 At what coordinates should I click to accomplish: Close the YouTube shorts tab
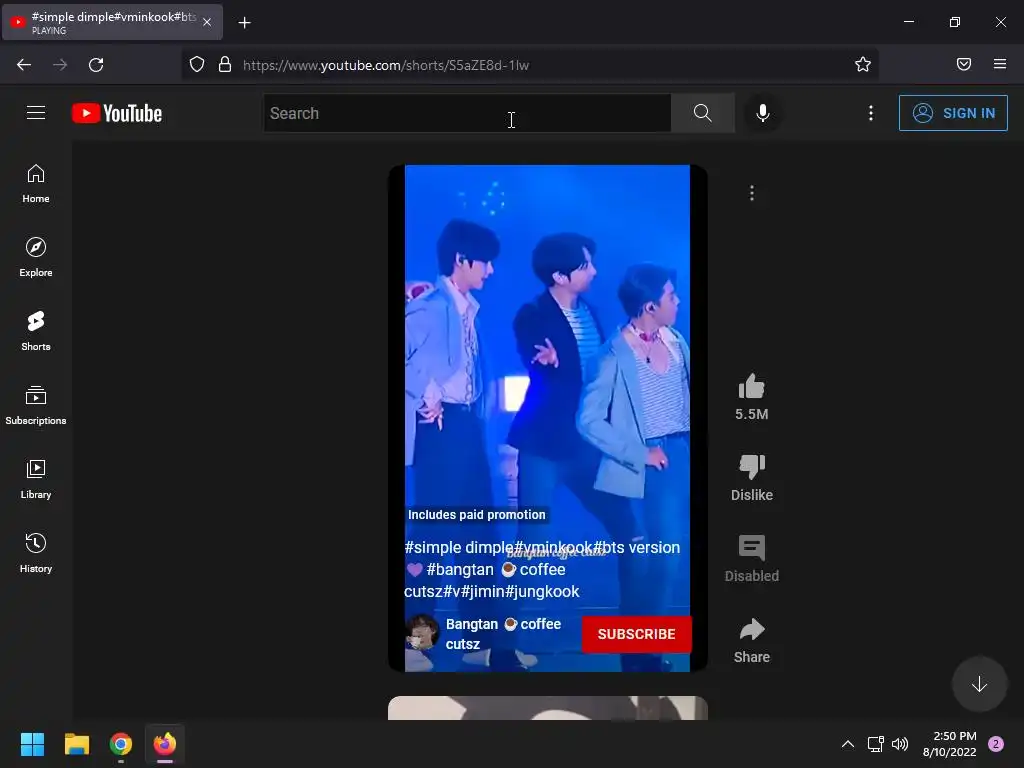(207, 22)
